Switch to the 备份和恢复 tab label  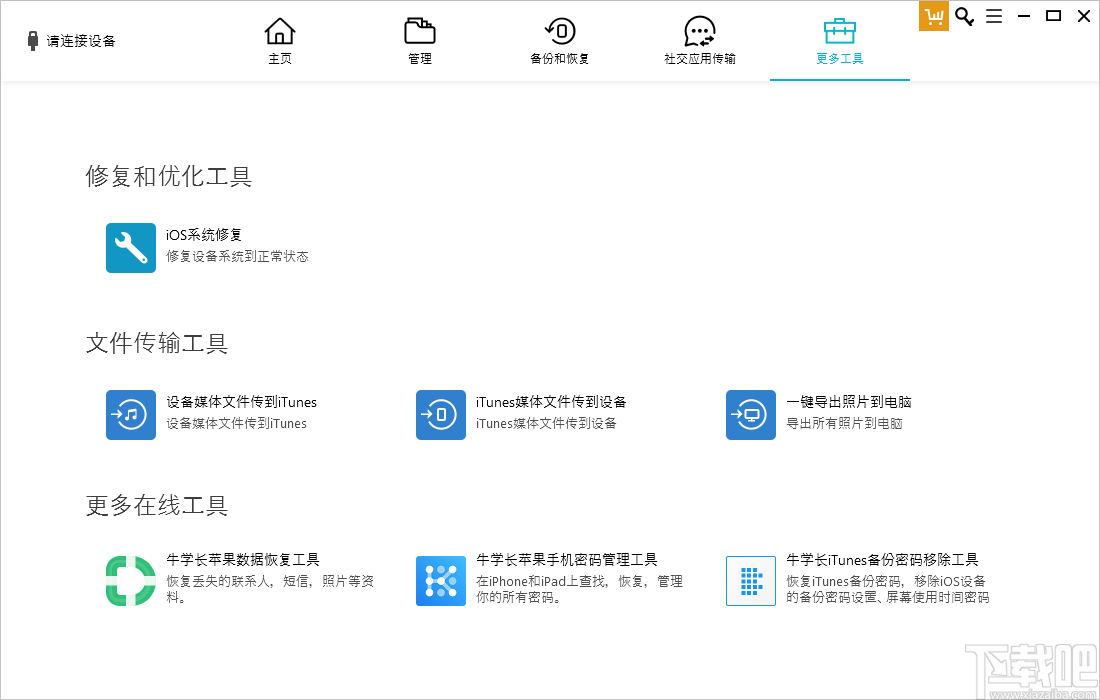click(x=560, y=59)
